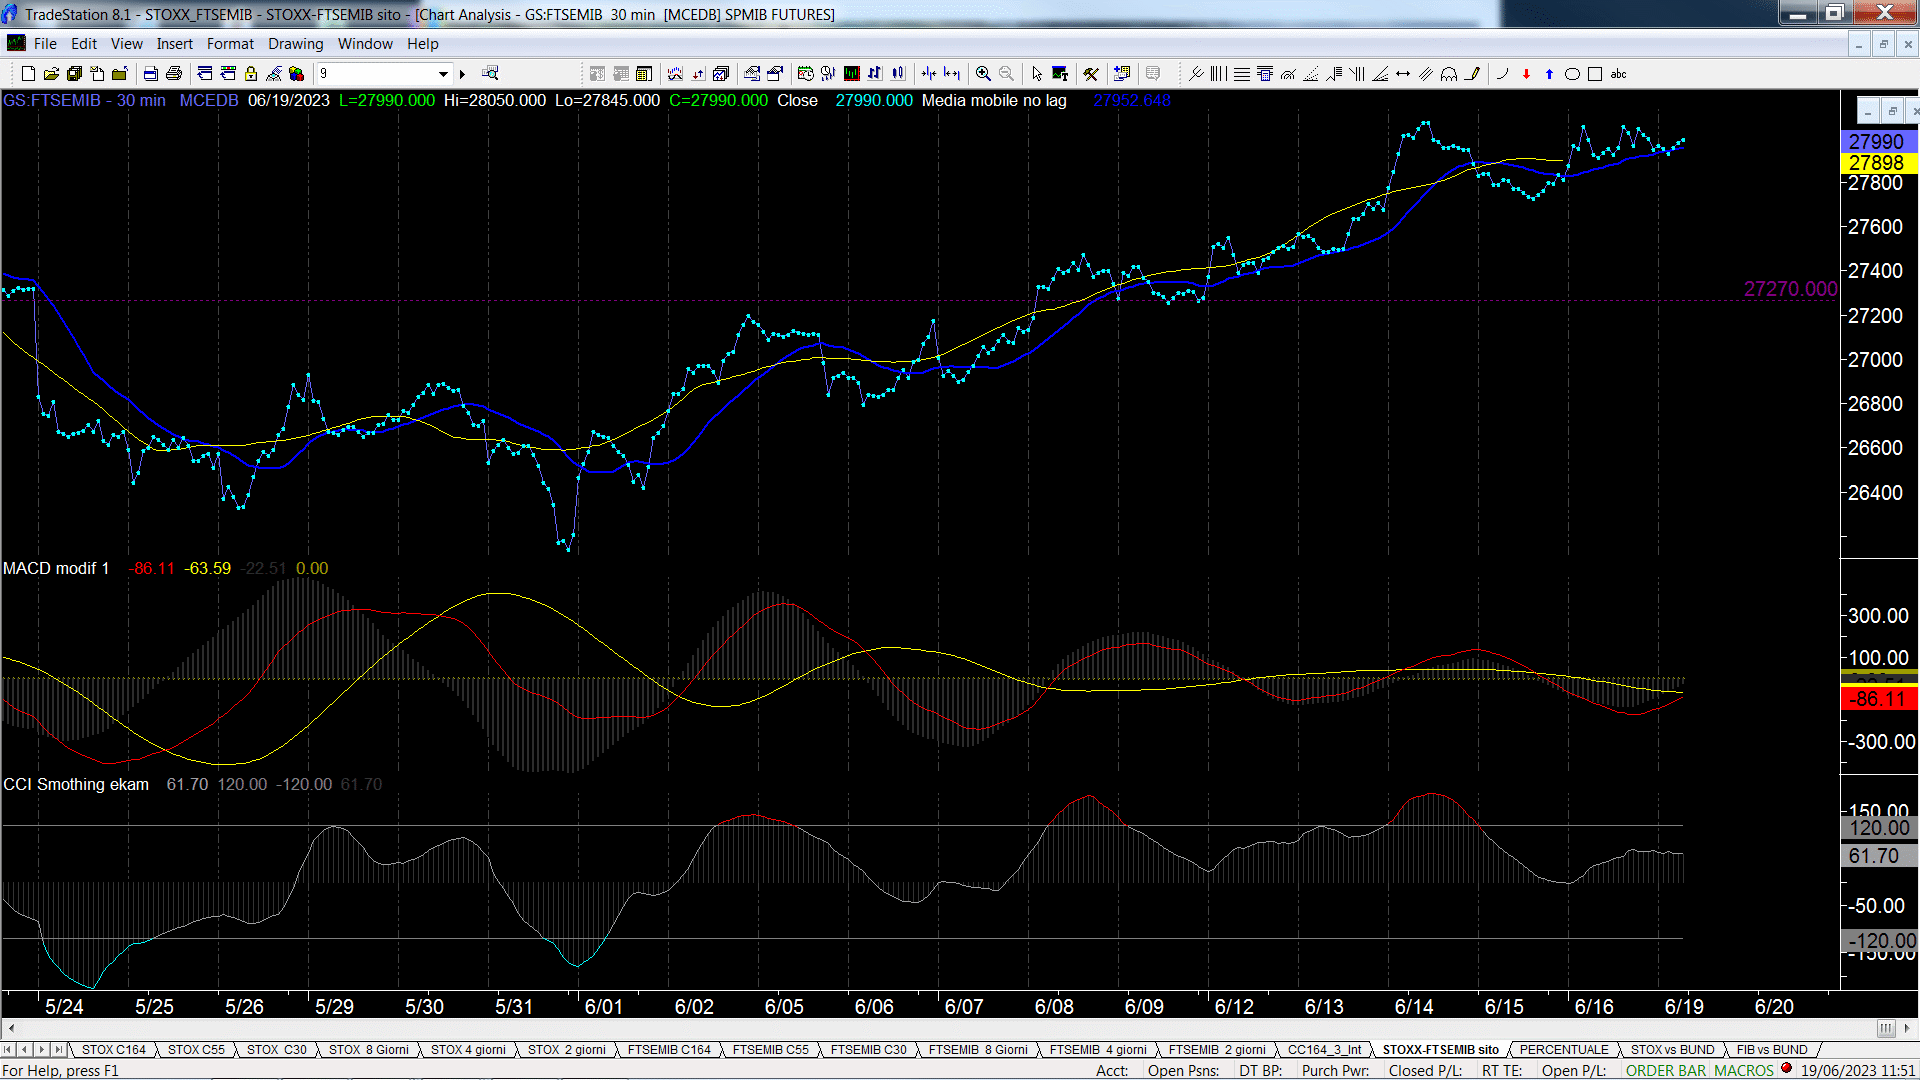This screenshot has width=1920, height=1080.
Task: Switch to the PERCENTUALE tab
Action: pyautogui.click(x=1564, y=1049)
